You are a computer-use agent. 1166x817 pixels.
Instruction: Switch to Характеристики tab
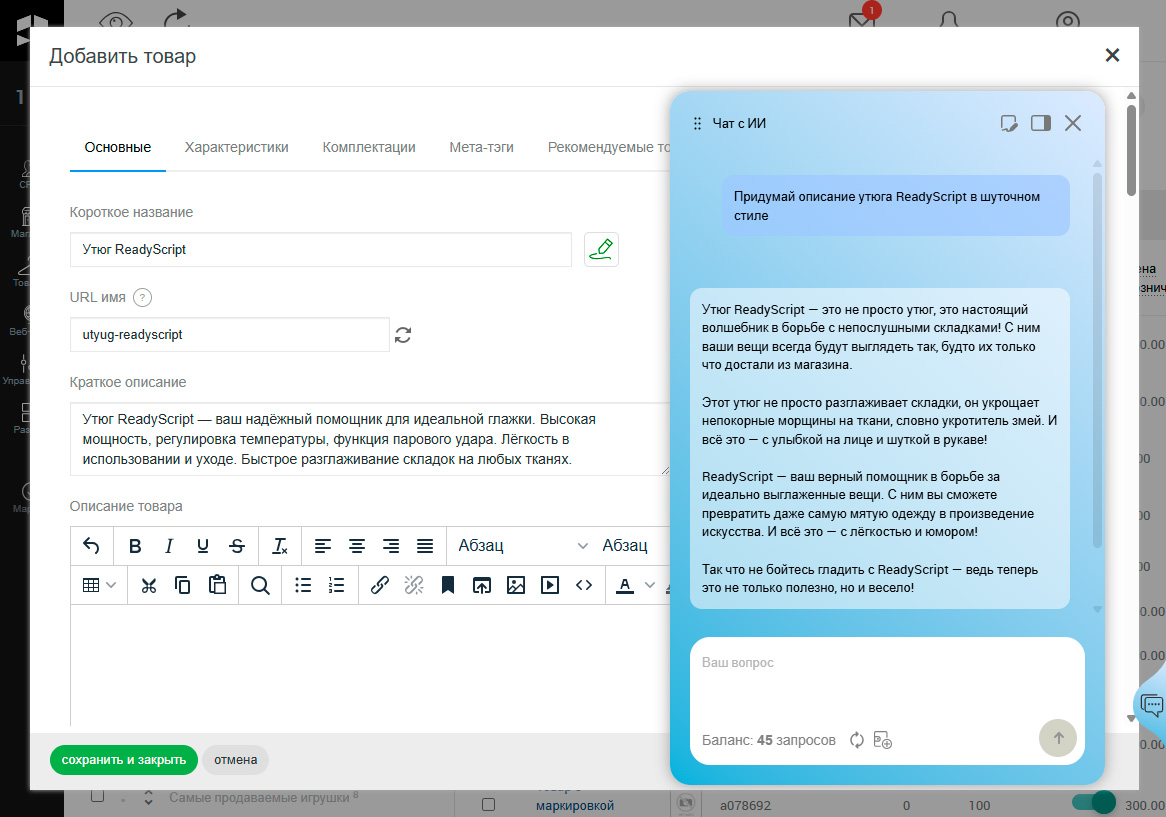click(x=236, y=147)
